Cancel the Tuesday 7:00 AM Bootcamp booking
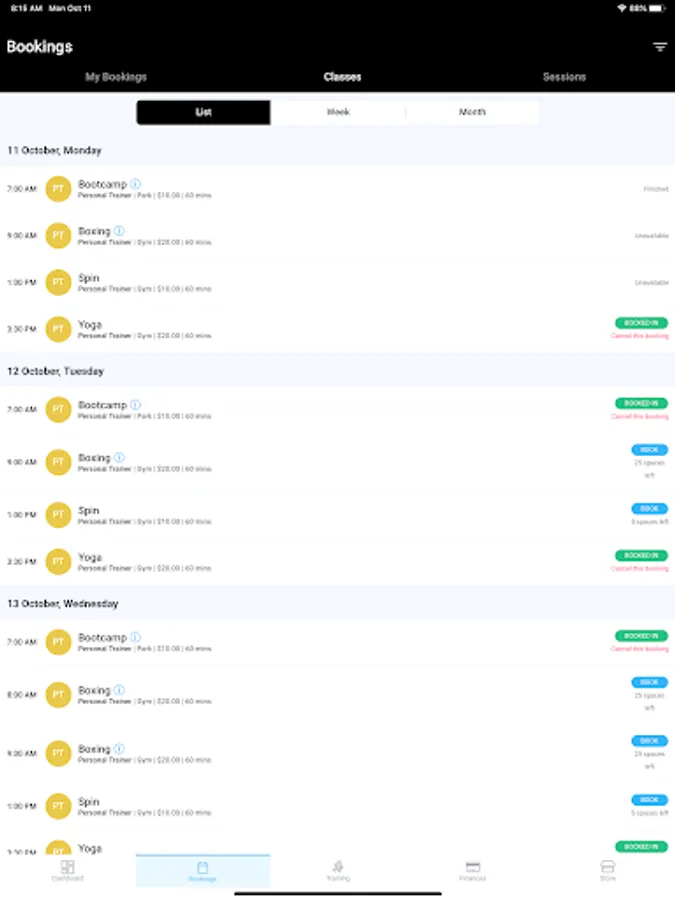This screenshot has width=675, height=900. 639,416
